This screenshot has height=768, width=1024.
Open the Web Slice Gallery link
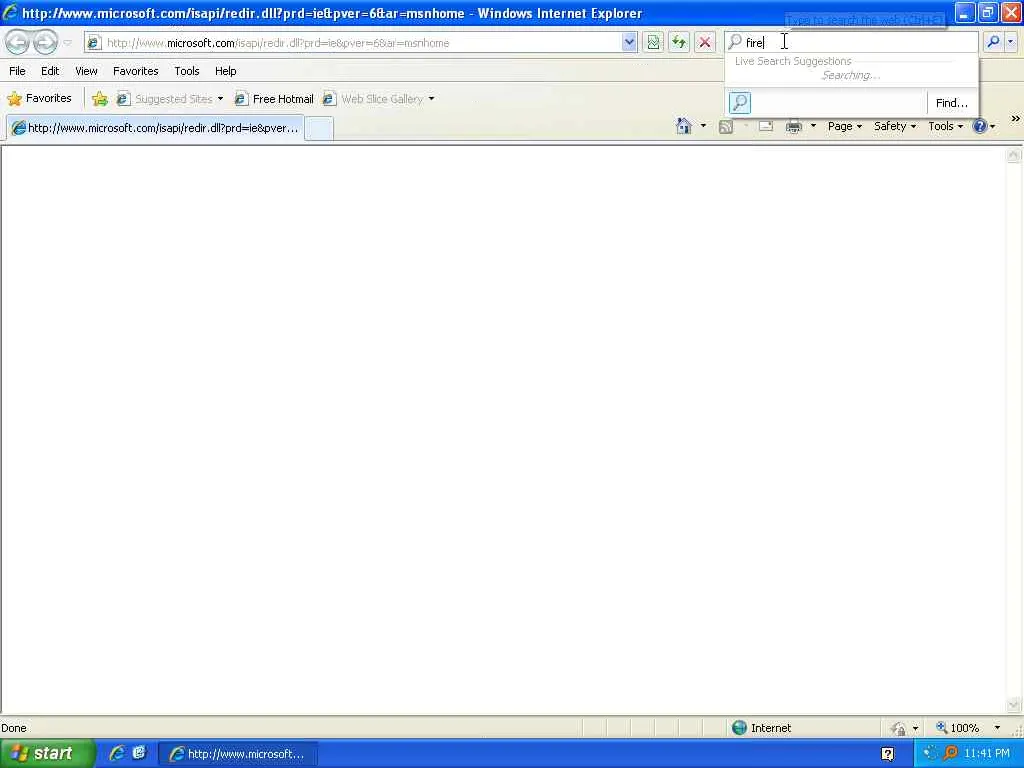tap(373, 99)
